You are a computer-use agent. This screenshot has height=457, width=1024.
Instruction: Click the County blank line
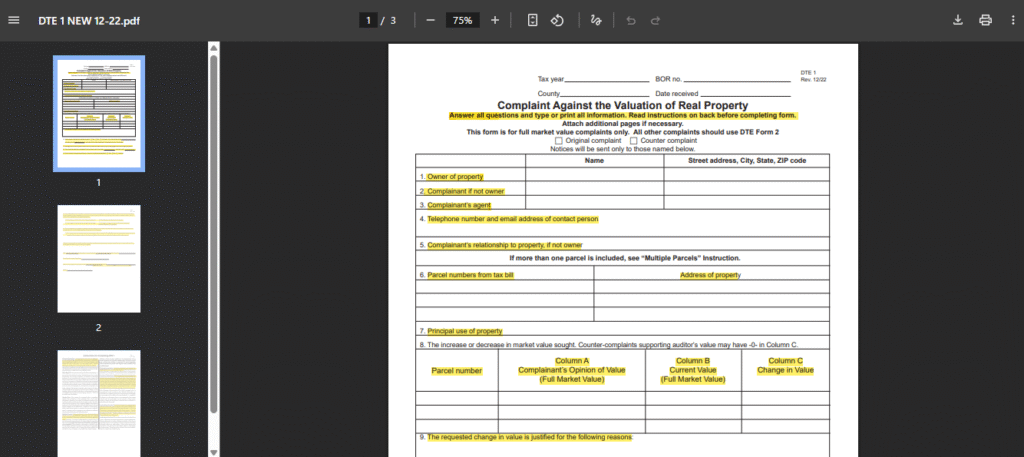point(605,94)
